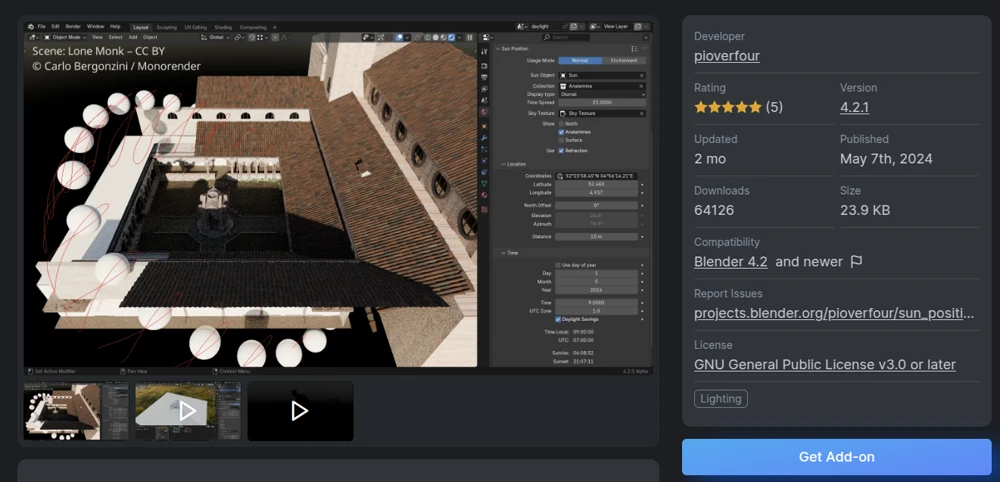The width and height of the screenshot is (1000, 482).
Task: Uncheck the Daylight Savings checkbox
Action: coord(558,319)
